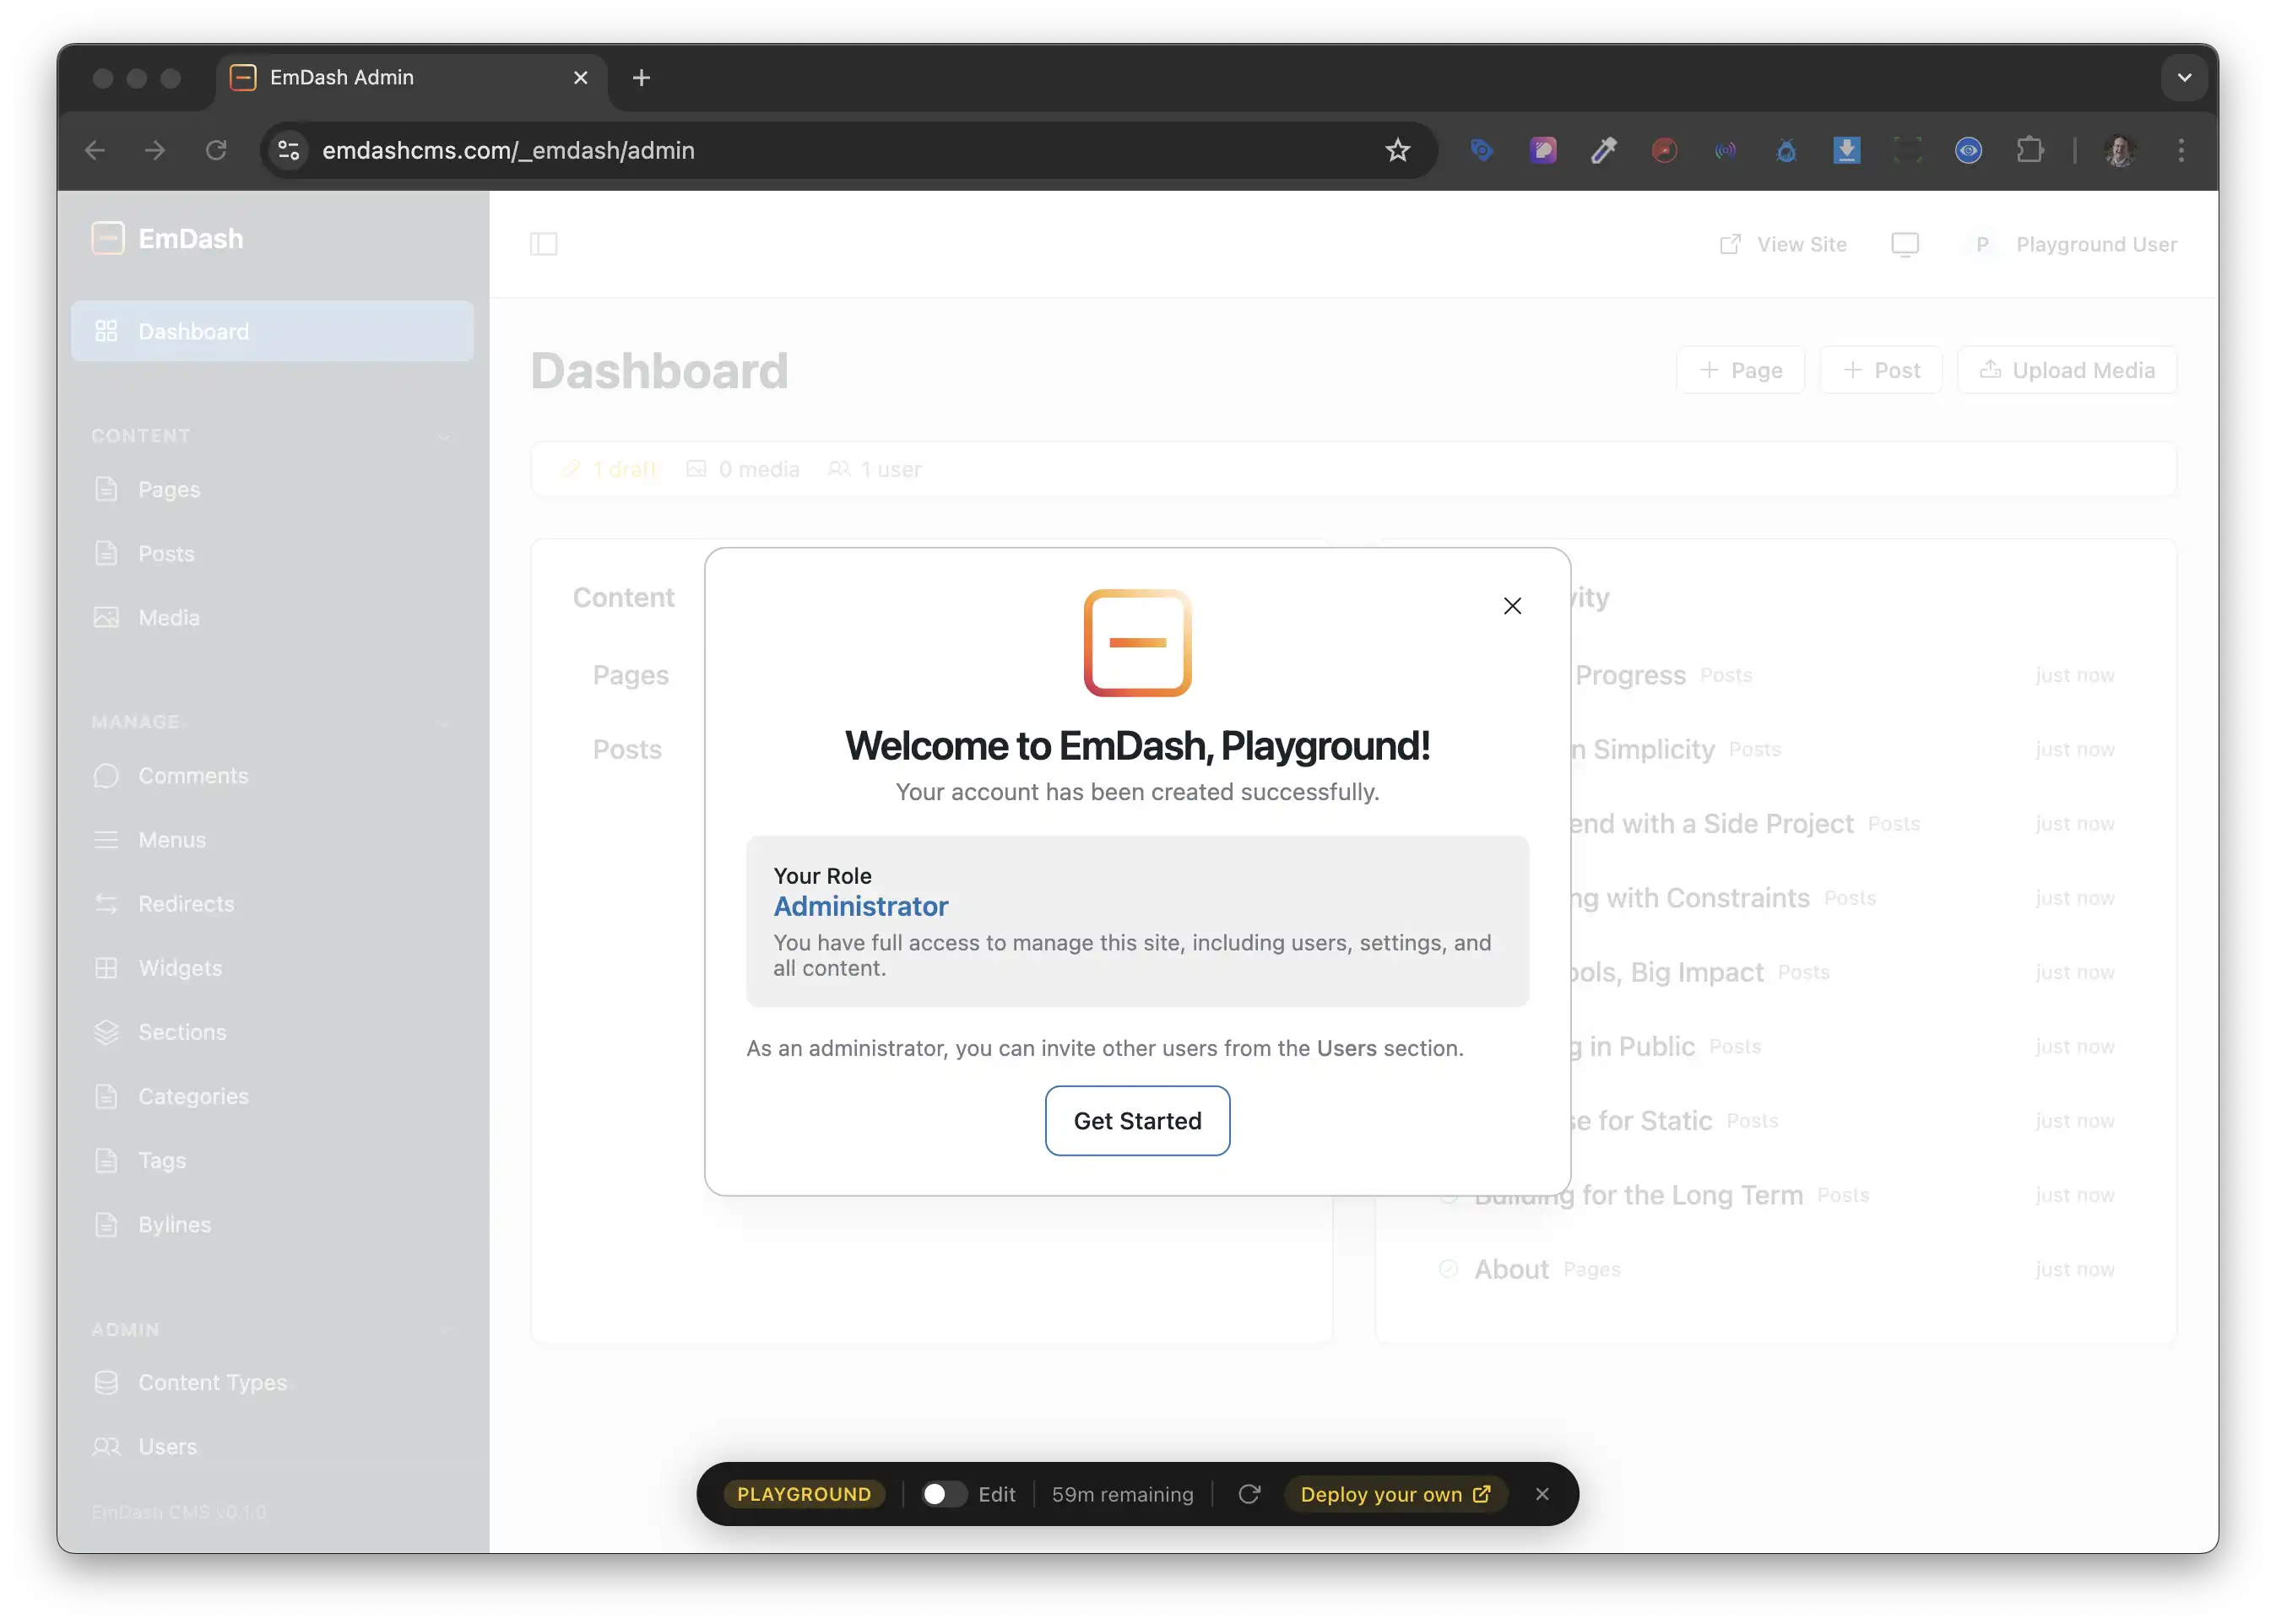This screenshot has width=2276, height=1624.
Task: Collapse the CONTENT section chevron
Action: [x=444, y=436]
